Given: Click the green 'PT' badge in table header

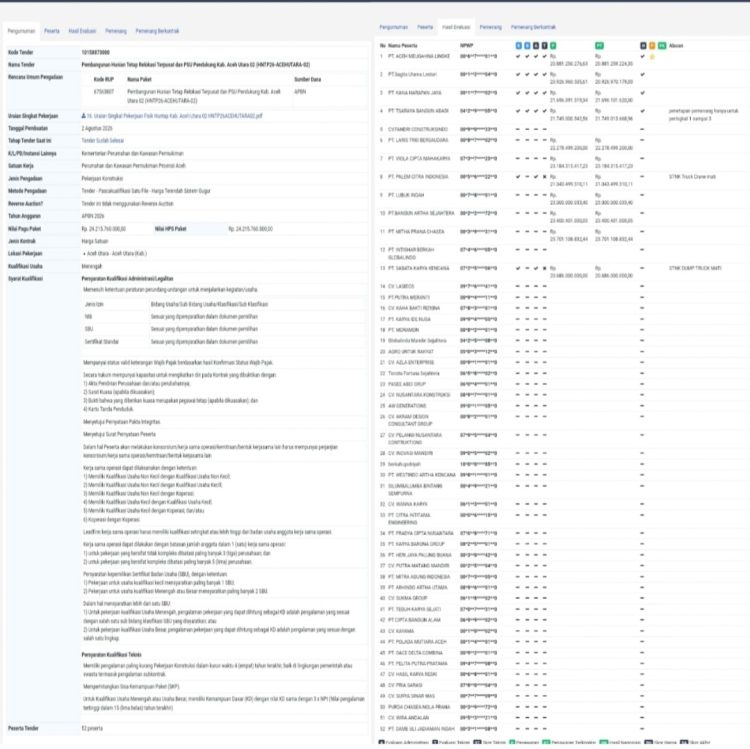Looking at the screenshot, I should (599, 46).
